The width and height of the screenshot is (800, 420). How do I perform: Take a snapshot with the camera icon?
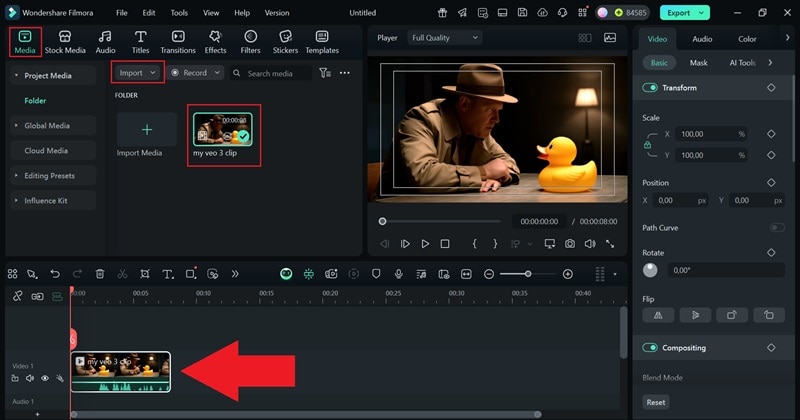pyautogui.click(x=569, y=244)
